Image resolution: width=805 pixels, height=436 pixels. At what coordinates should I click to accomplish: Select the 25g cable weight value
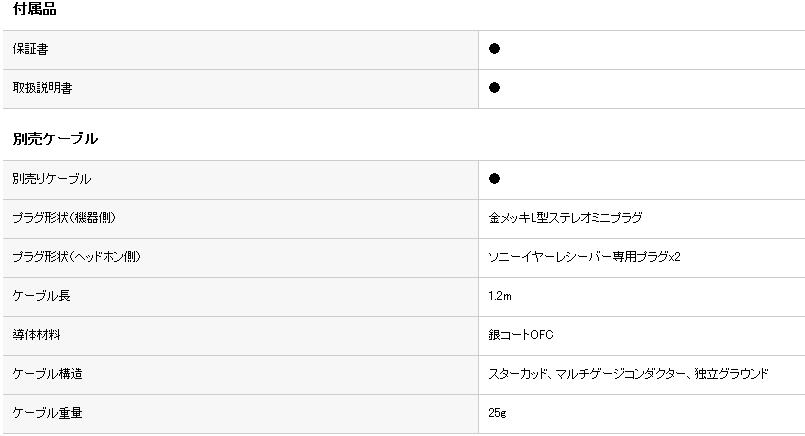click(498, 413)
